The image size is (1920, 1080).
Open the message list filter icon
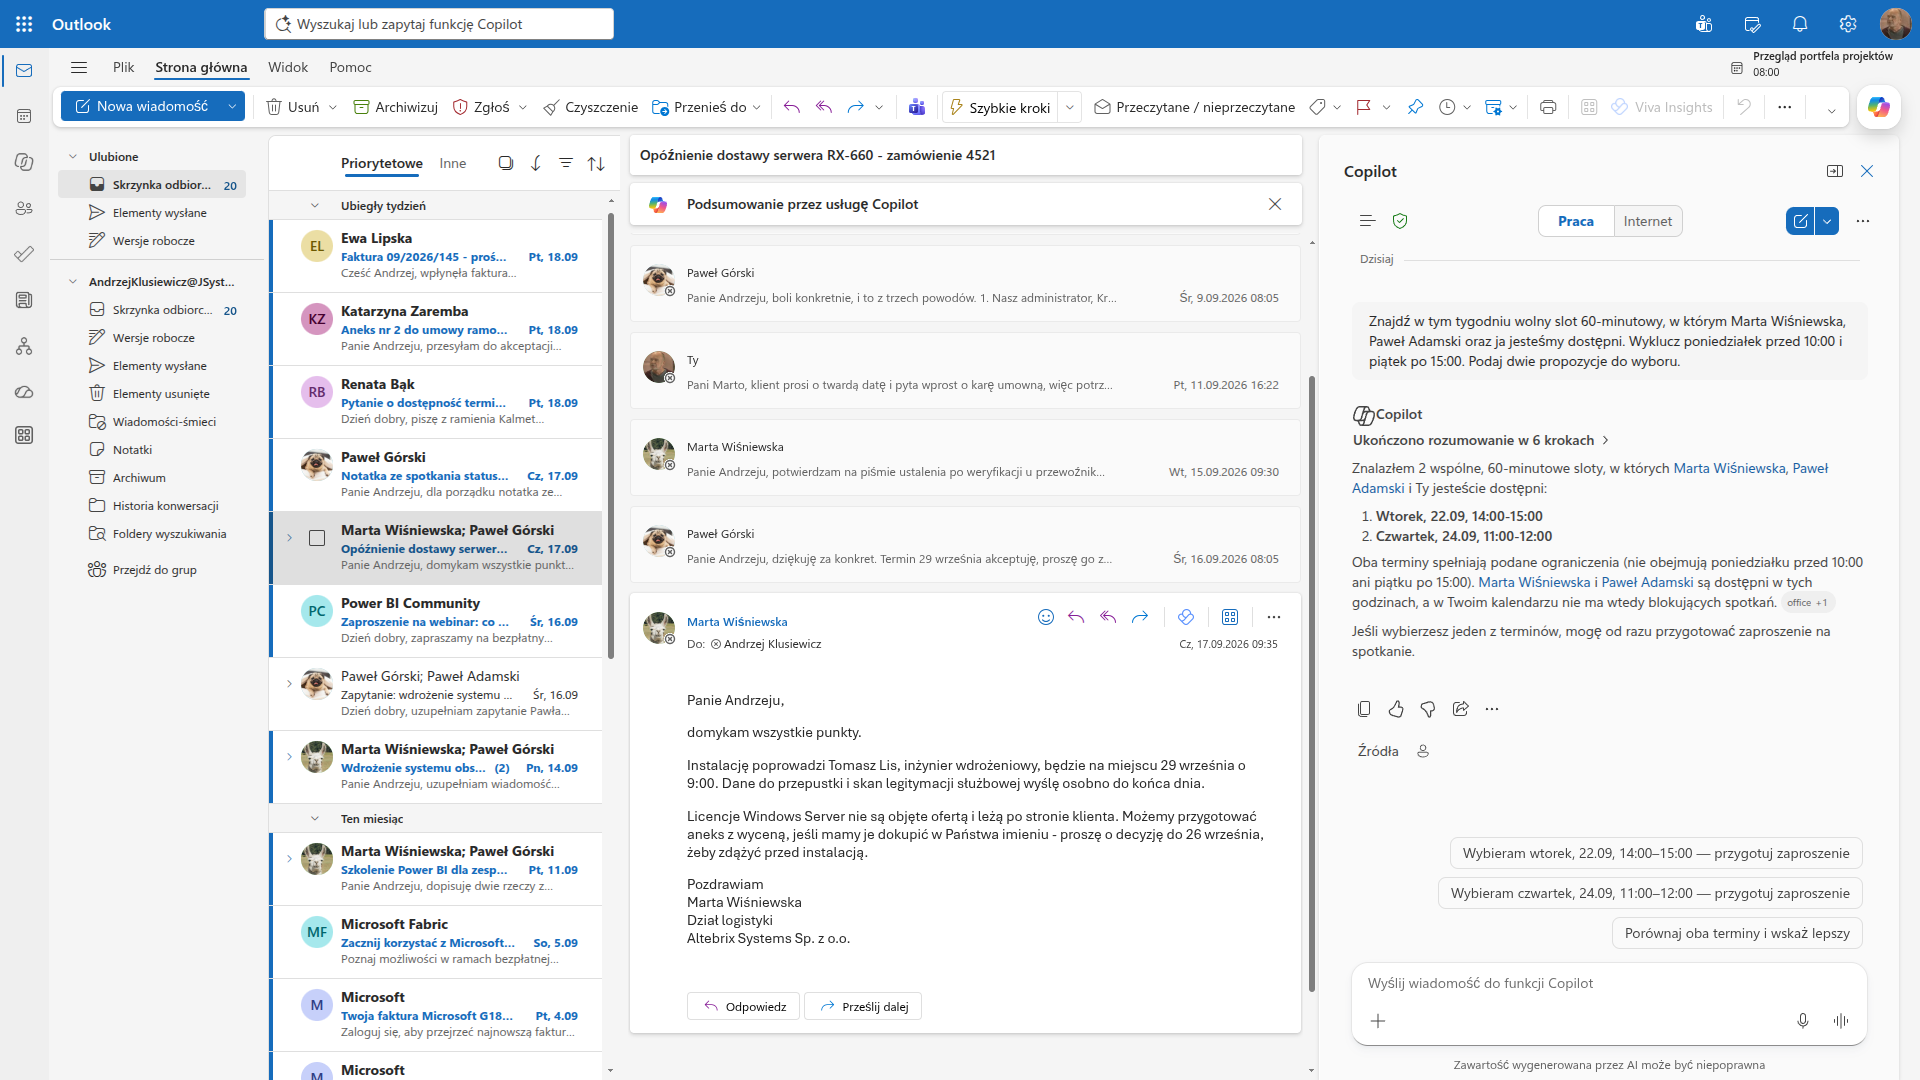[x=566, y=163]
